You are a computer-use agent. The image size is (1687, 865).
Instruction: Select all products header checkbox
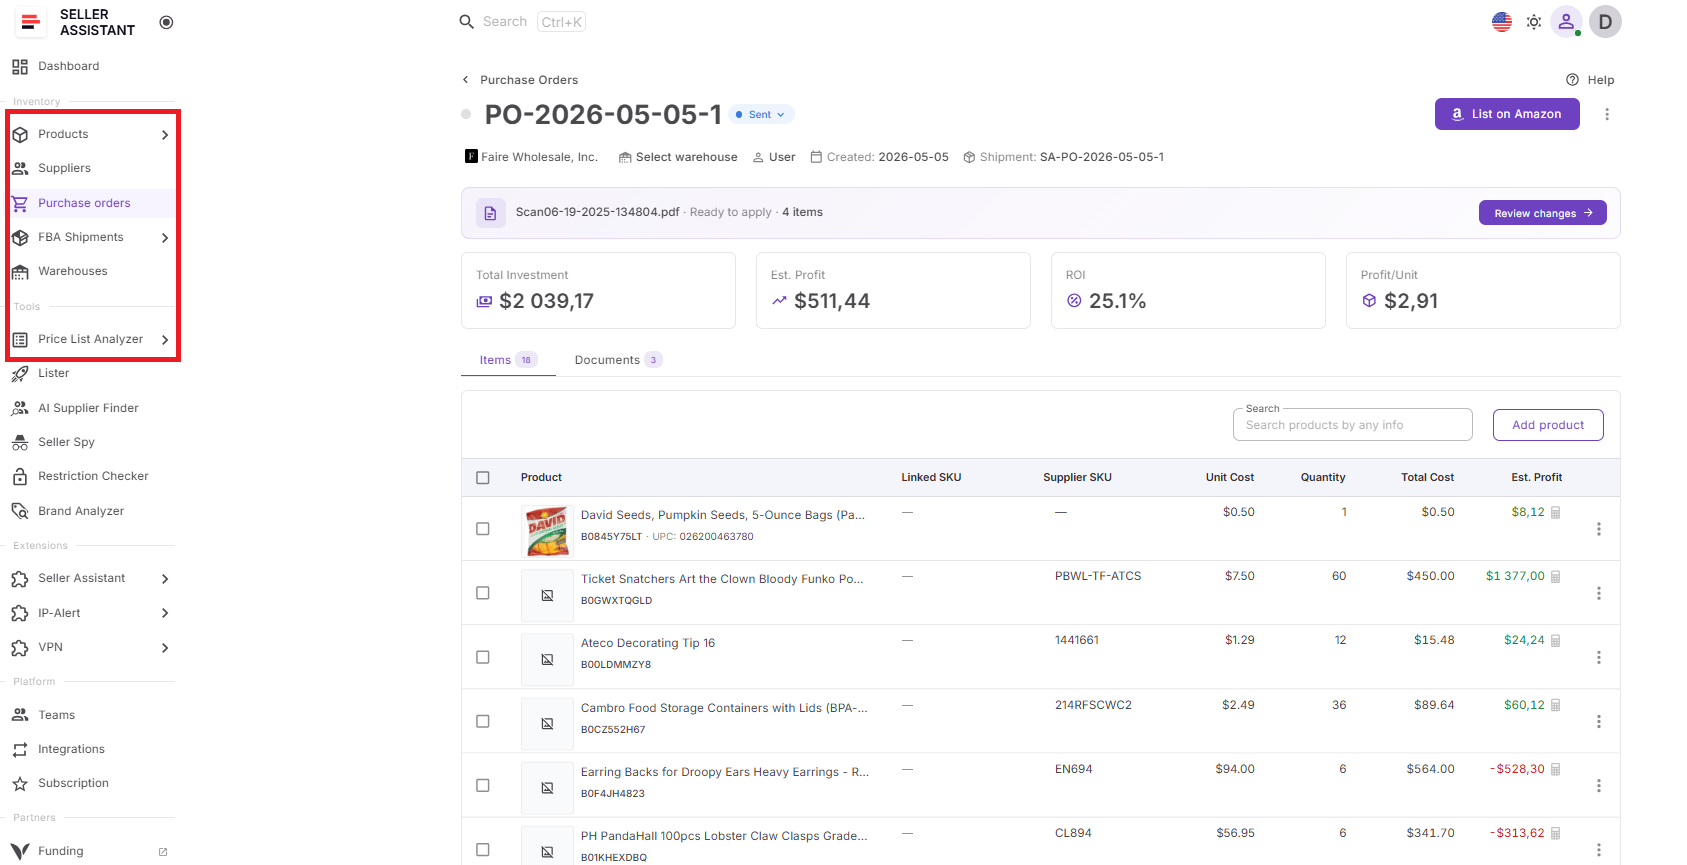483,478
